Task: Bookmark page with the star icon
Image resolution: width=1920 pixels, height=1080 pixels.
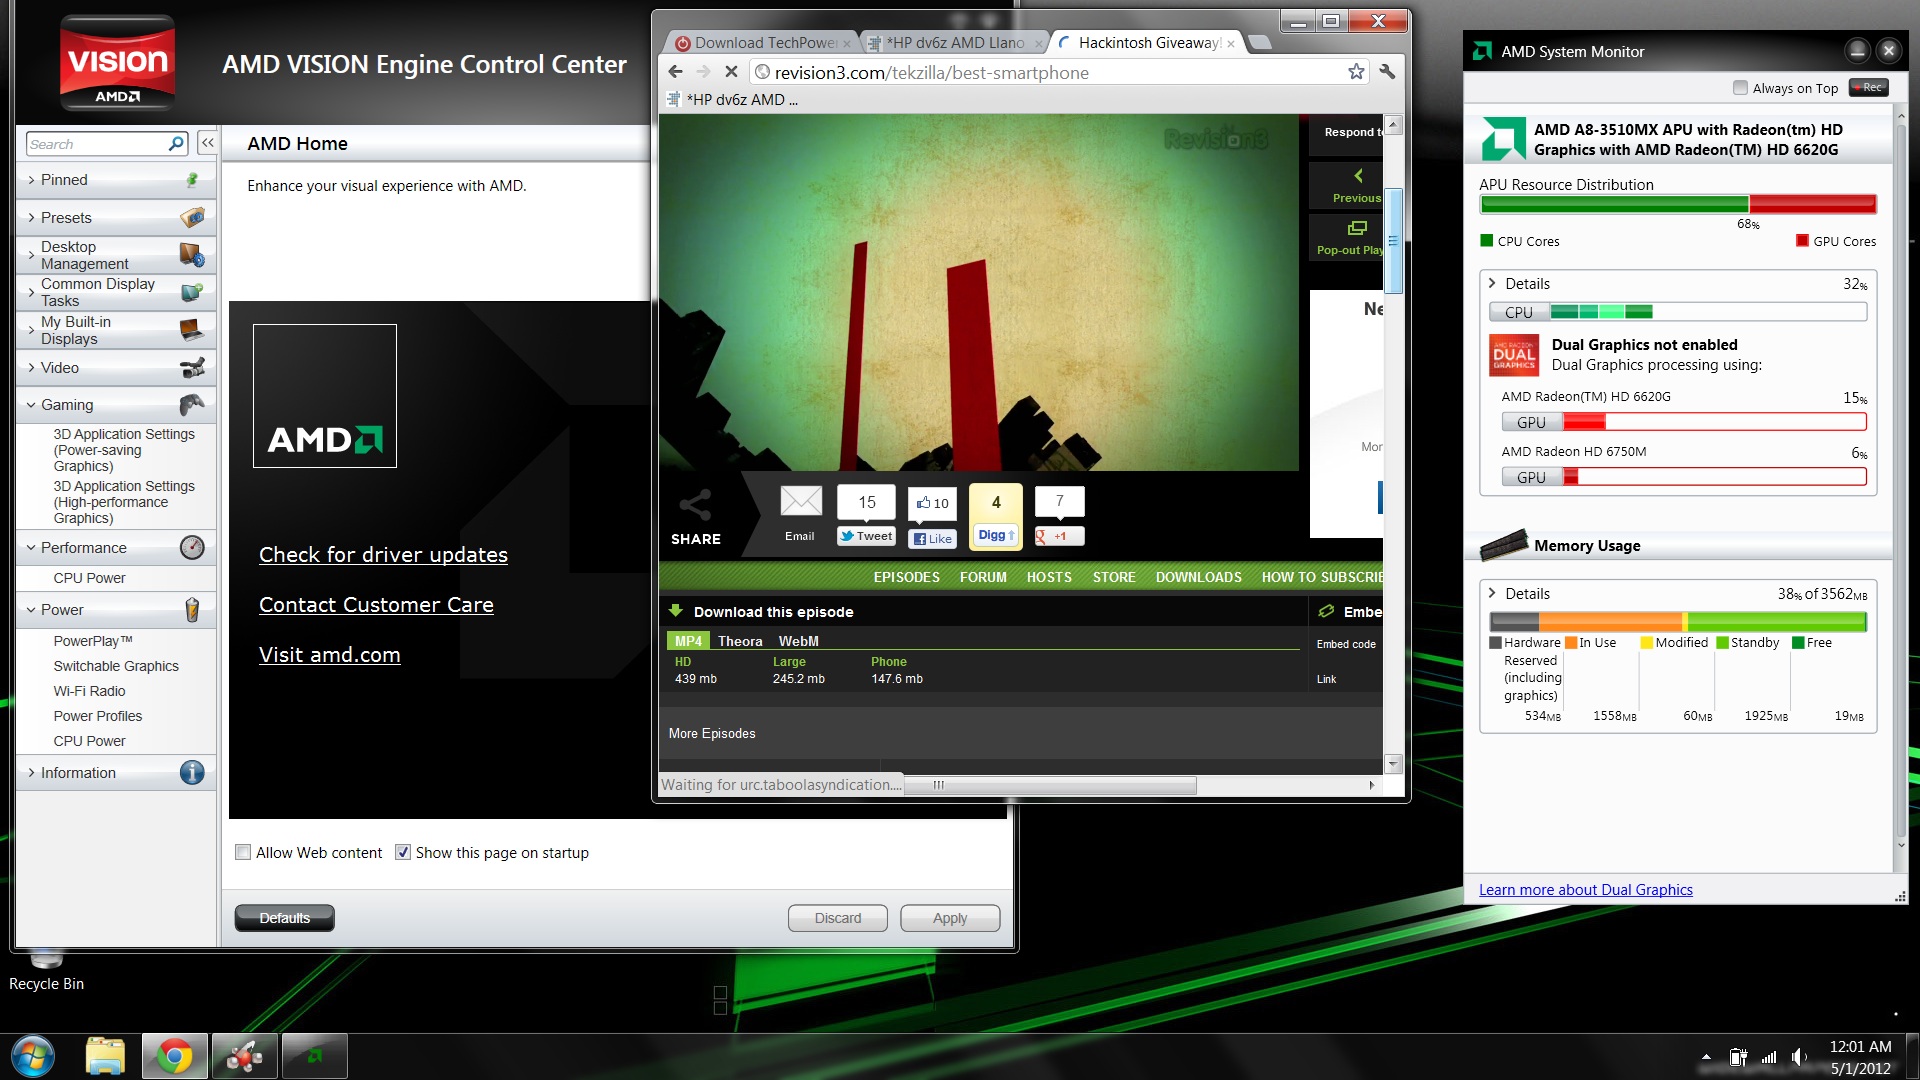Action: [x=1356, y=72]
